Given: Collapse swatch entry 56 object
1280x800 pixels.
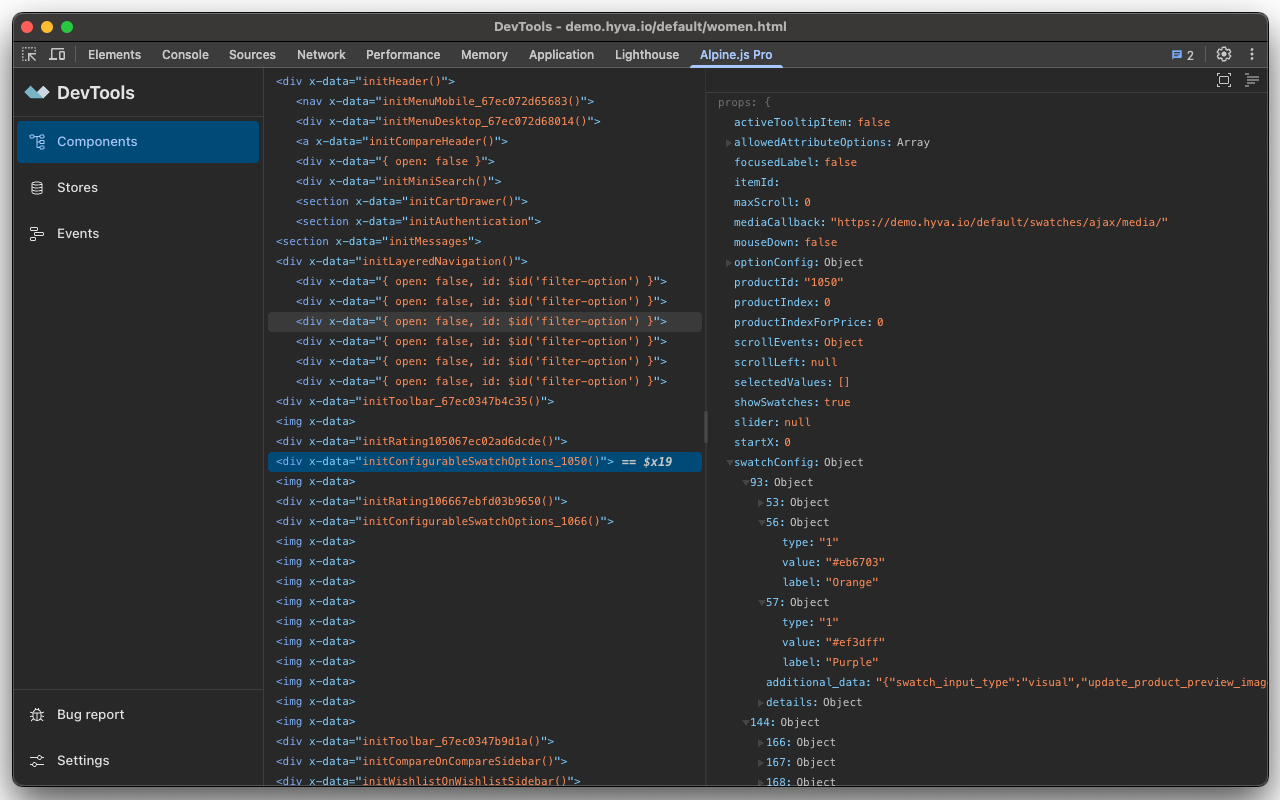Looking at the screenshot, I should click(x=761, y=523).
